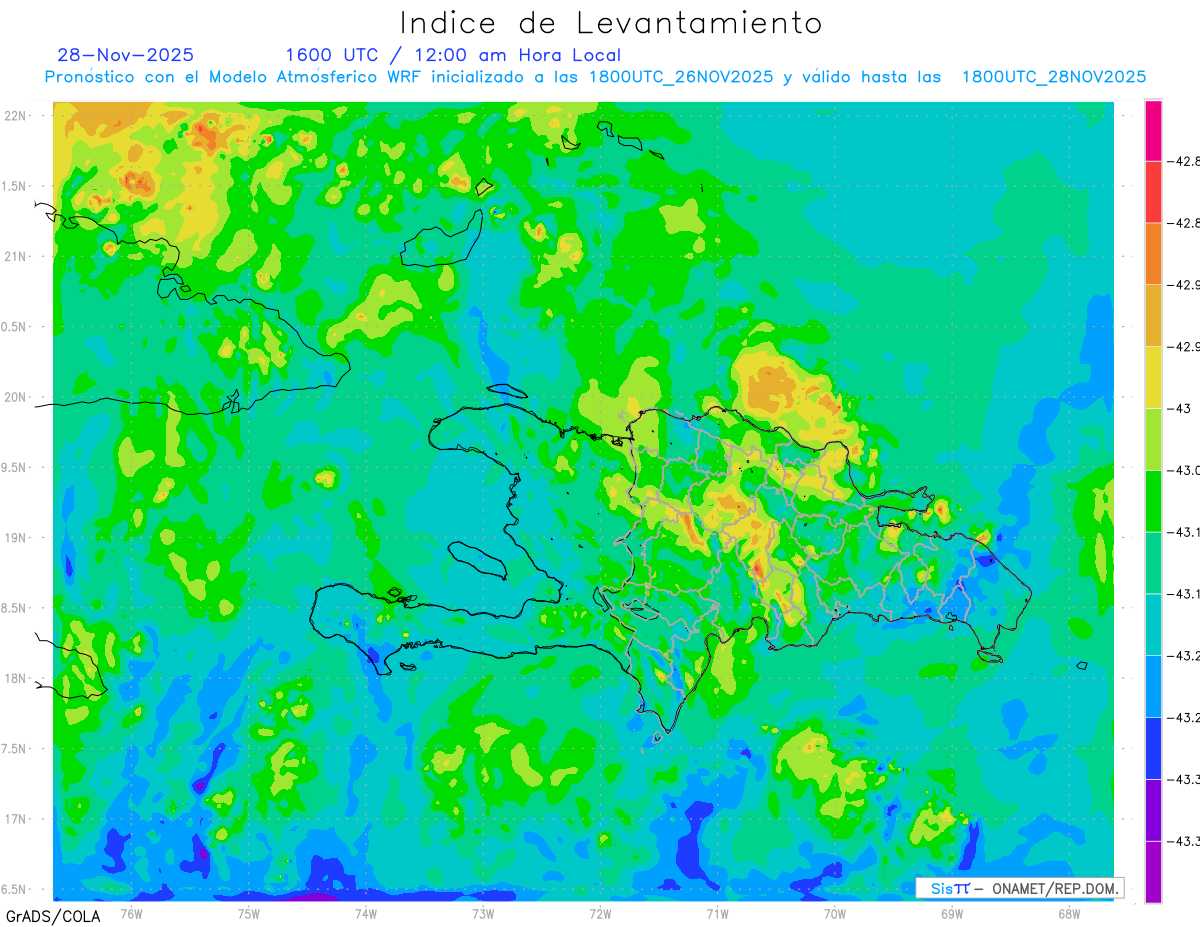
Task: Pick the bright yellow swatch on the color scale
Action: [x=1153, y=377]
